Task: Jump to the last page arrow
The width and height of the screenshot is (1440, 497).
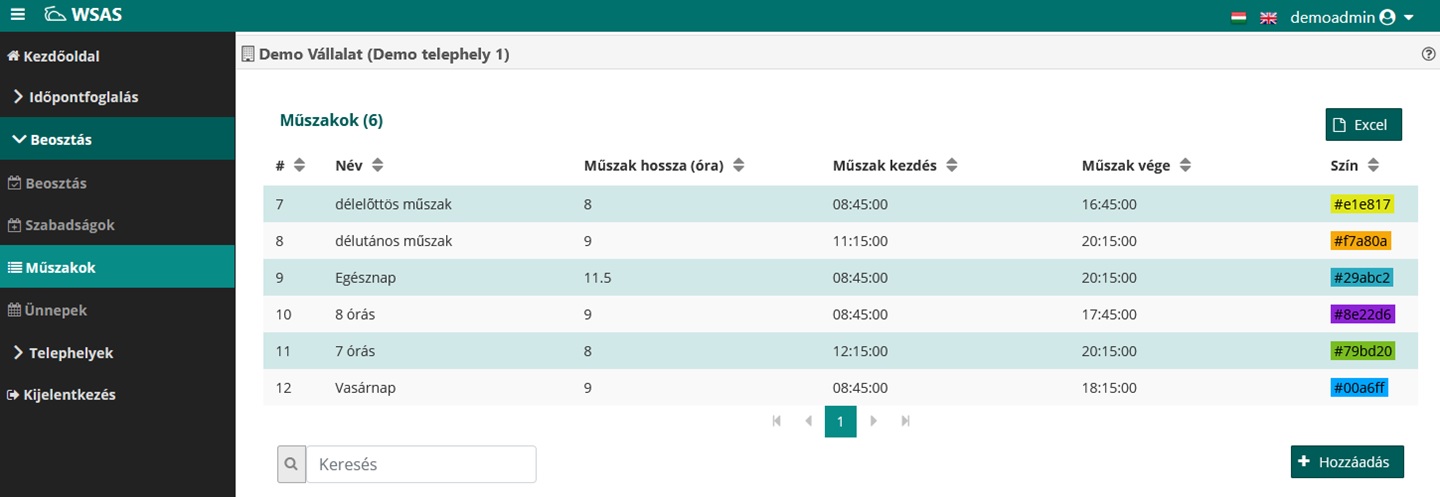Action: (x=905, y=421)
